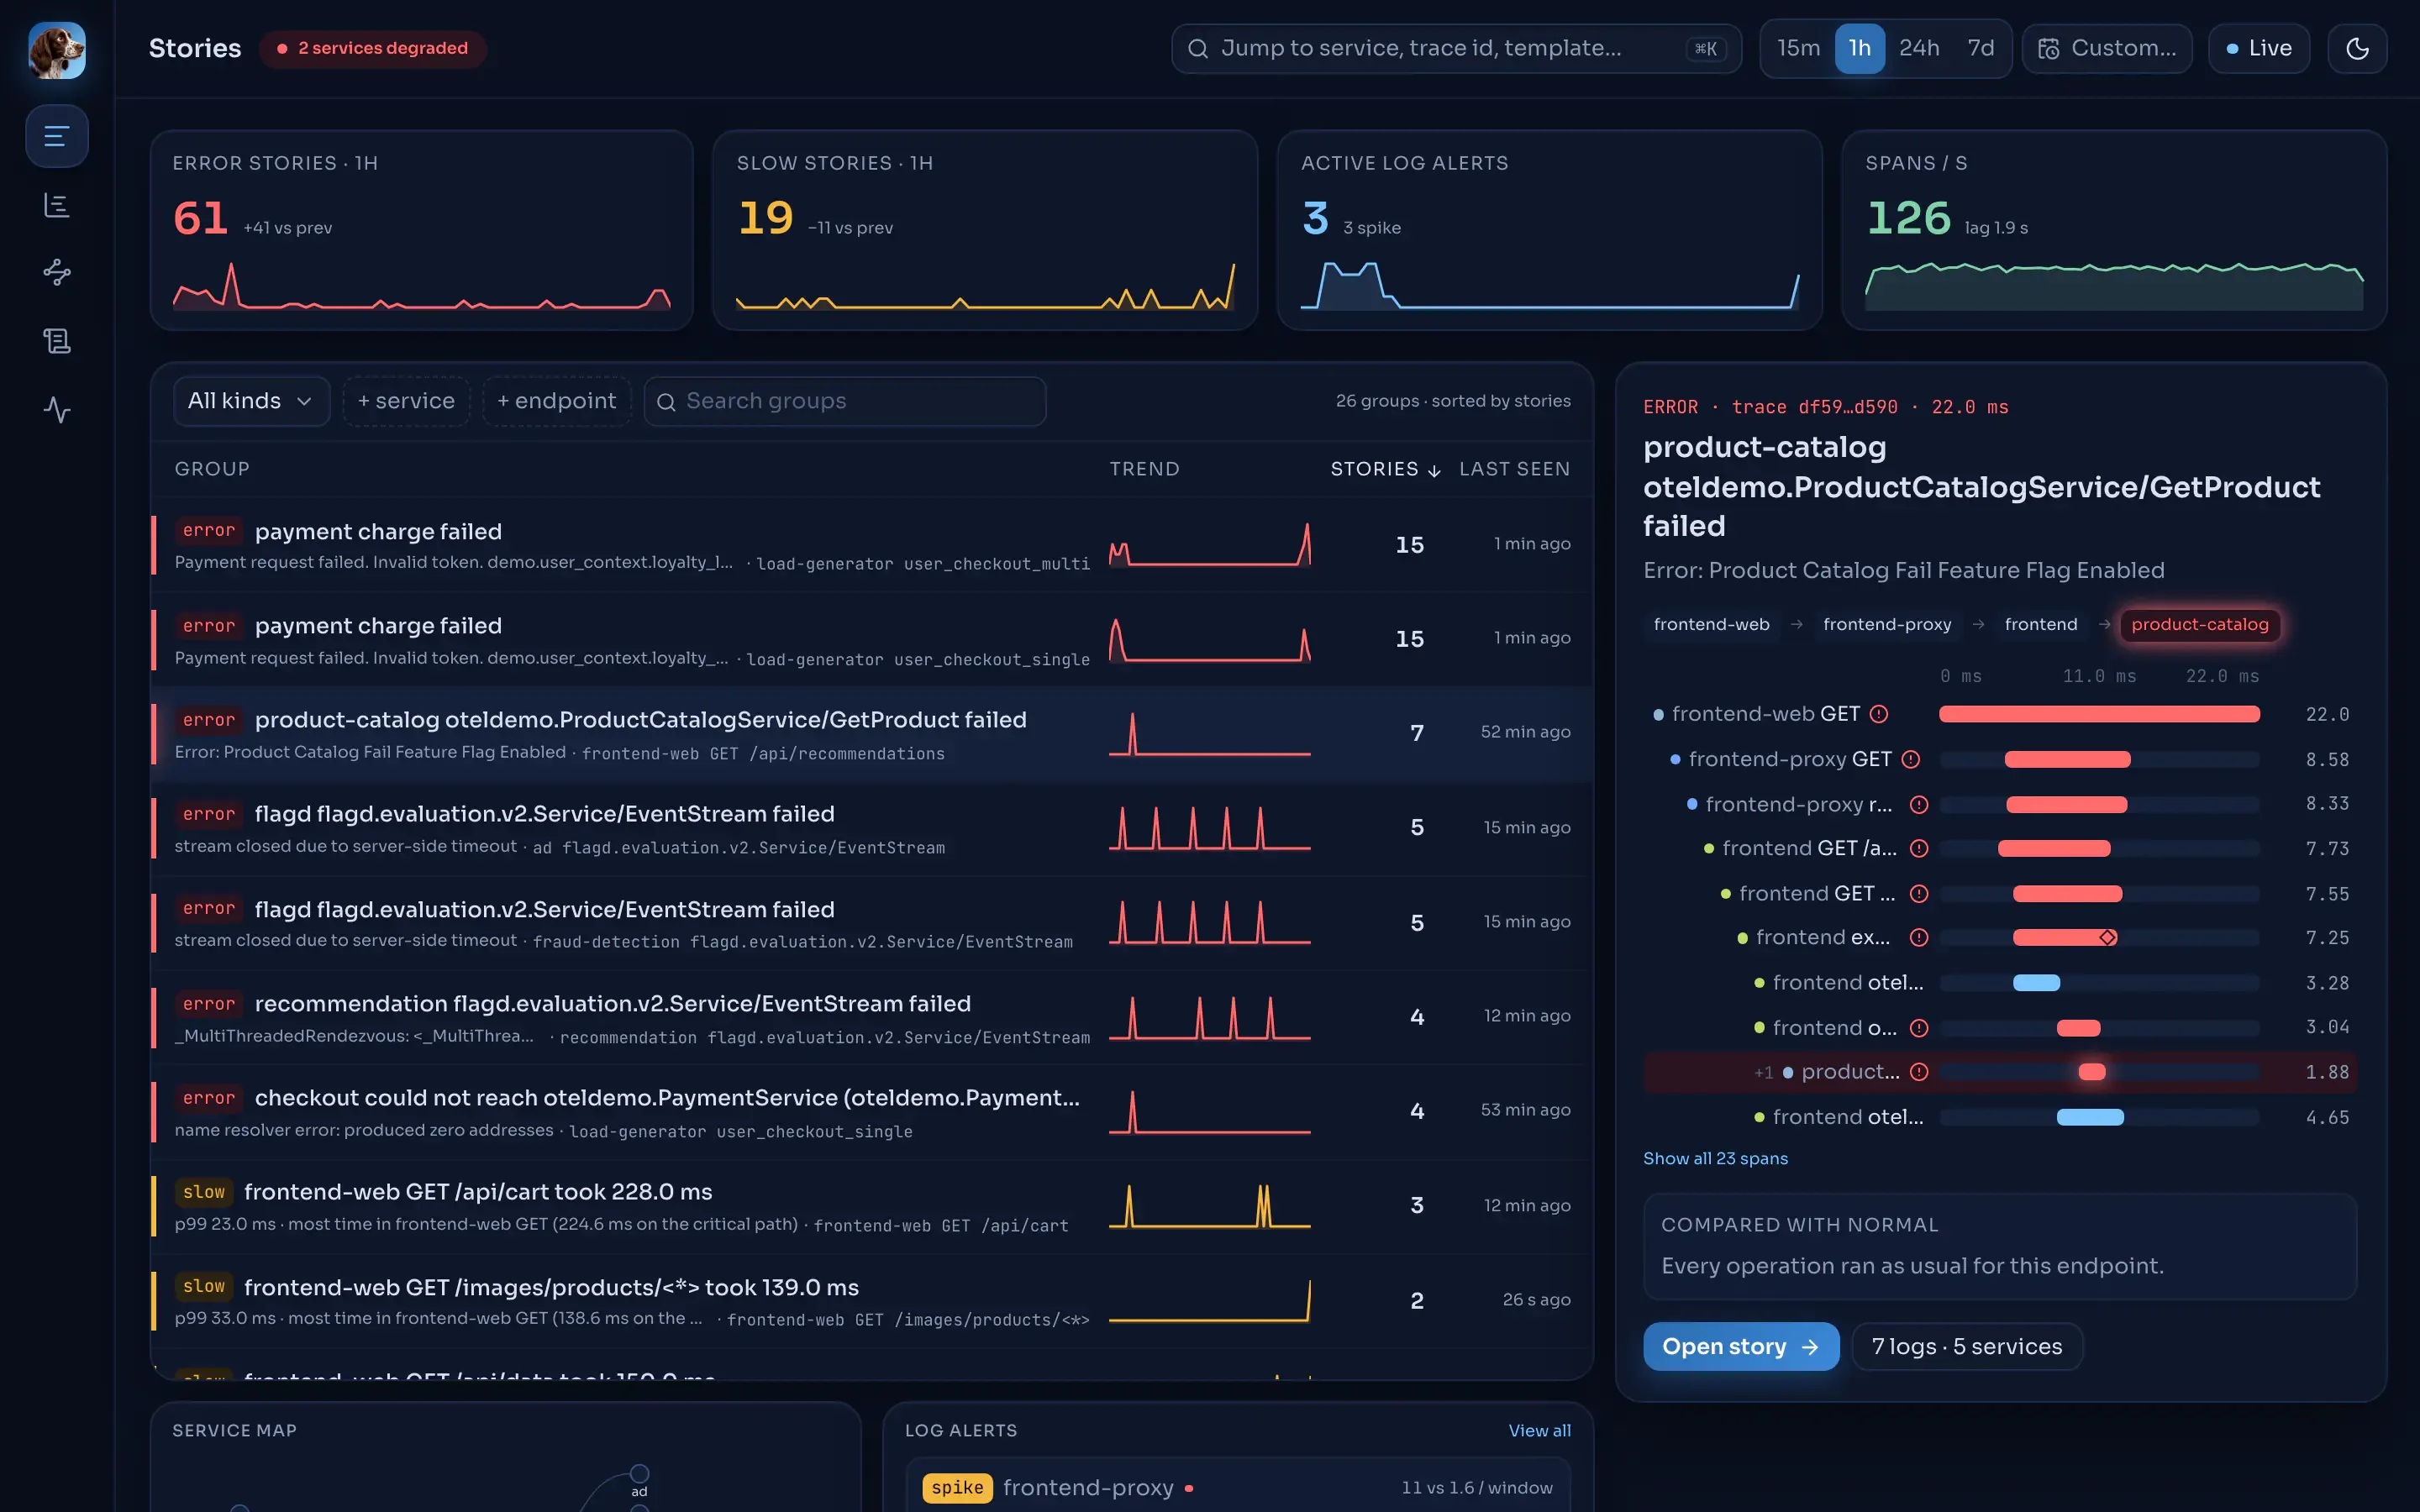Select the 1h time range
Image resolution: width=2420 pixels, height=1512 pixels.
pyautogui.click(x=1859, y=48)
